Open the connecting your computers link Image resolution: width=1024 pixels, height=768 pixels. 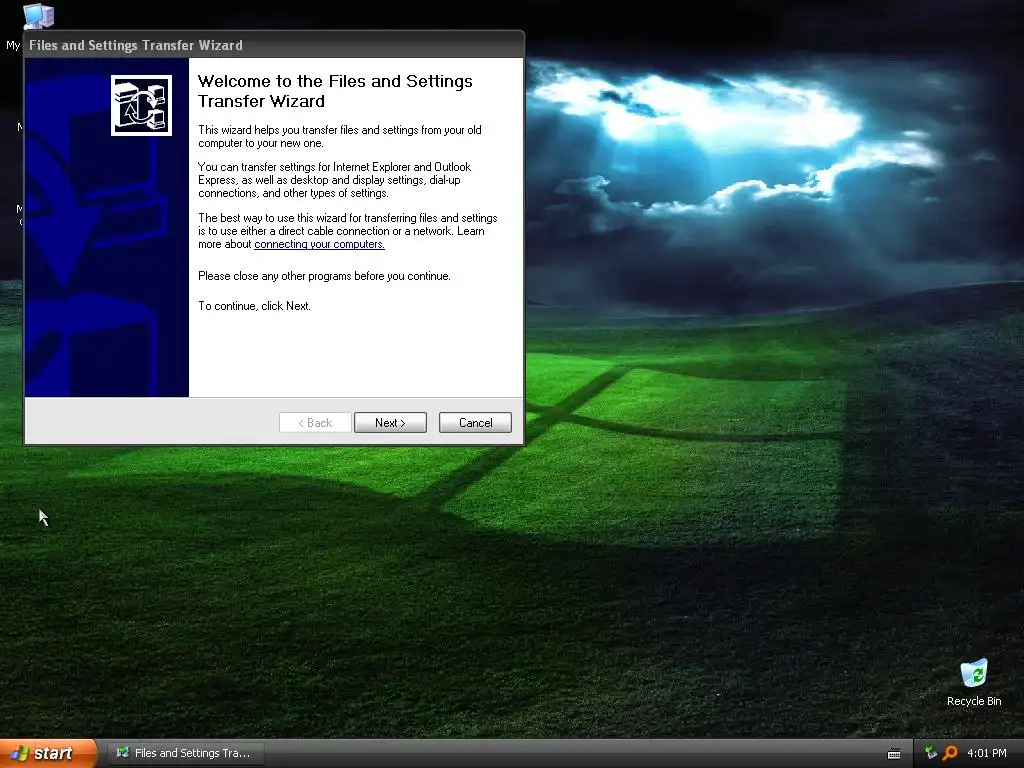point(319,244)
